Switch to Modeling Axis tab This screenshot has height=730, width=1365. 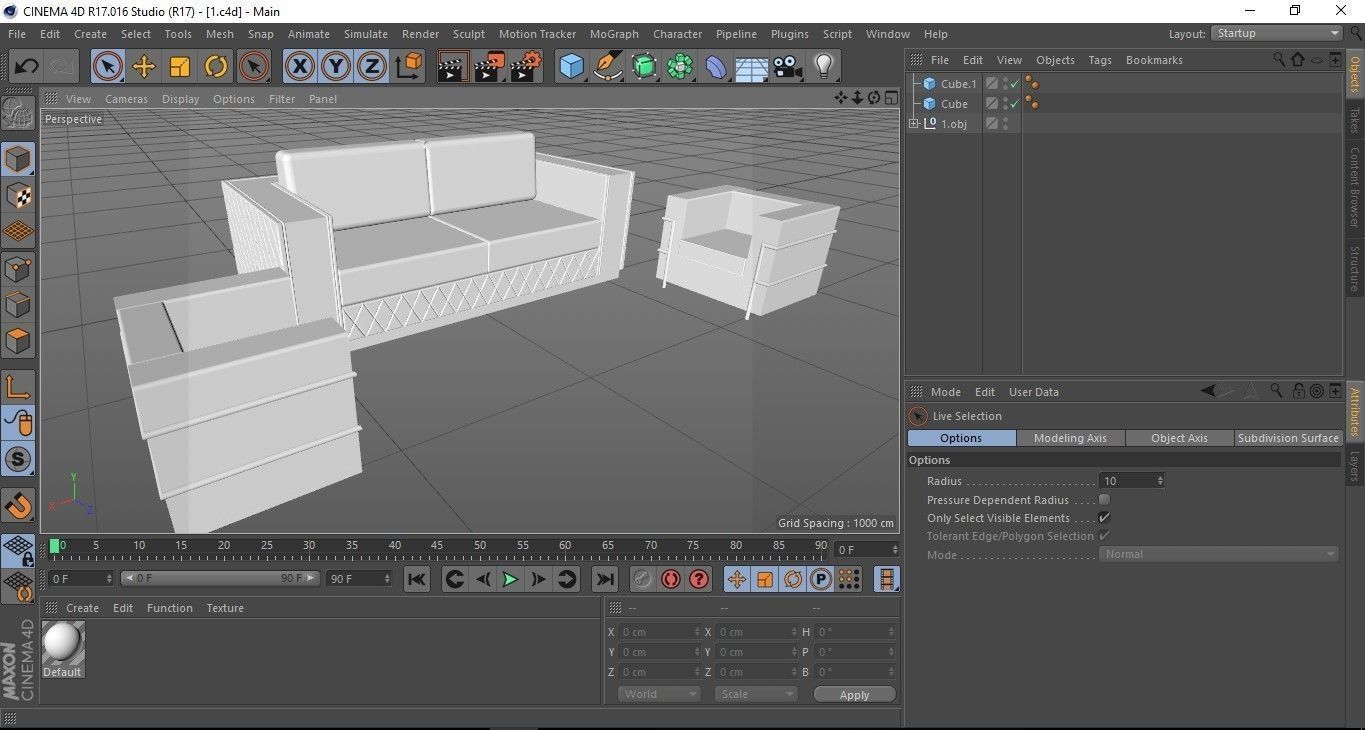click(x=1070, y=438)
